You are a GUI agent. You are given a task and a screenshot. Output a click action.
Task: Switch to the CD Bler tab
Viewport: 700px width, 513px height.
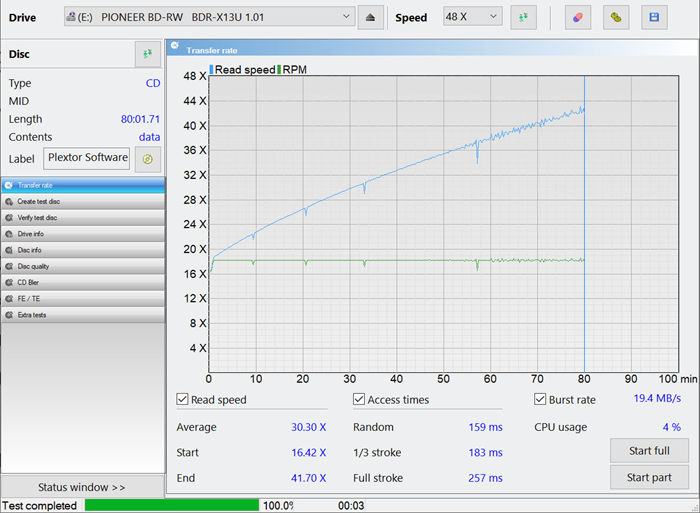82,282
